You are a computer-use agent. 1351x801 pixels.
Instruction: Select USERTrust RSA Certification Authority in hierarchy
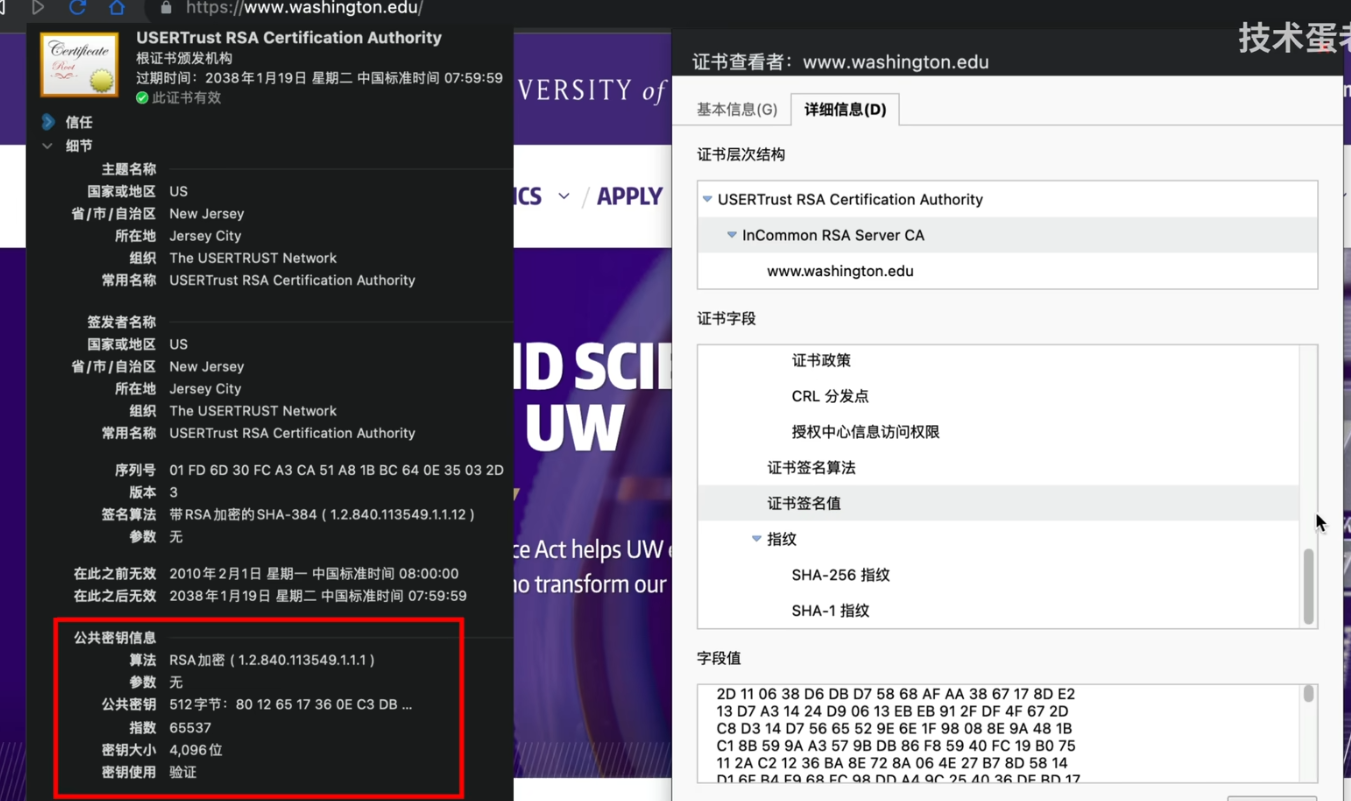[850, 199]
